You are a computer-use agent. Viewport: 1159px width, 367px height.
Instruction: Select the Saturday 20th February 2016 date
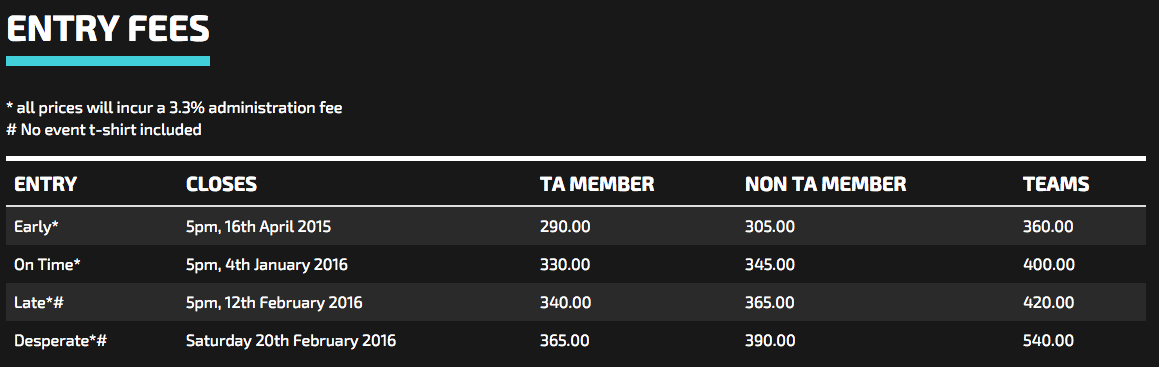[x=291, y=341]
